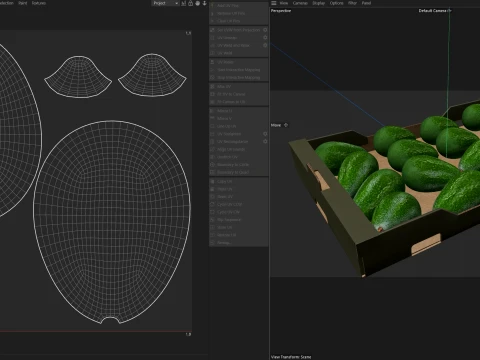Screen dimensions: 480x360
Task: Click the globe icon next to the lock
Action: coord(197,3)
